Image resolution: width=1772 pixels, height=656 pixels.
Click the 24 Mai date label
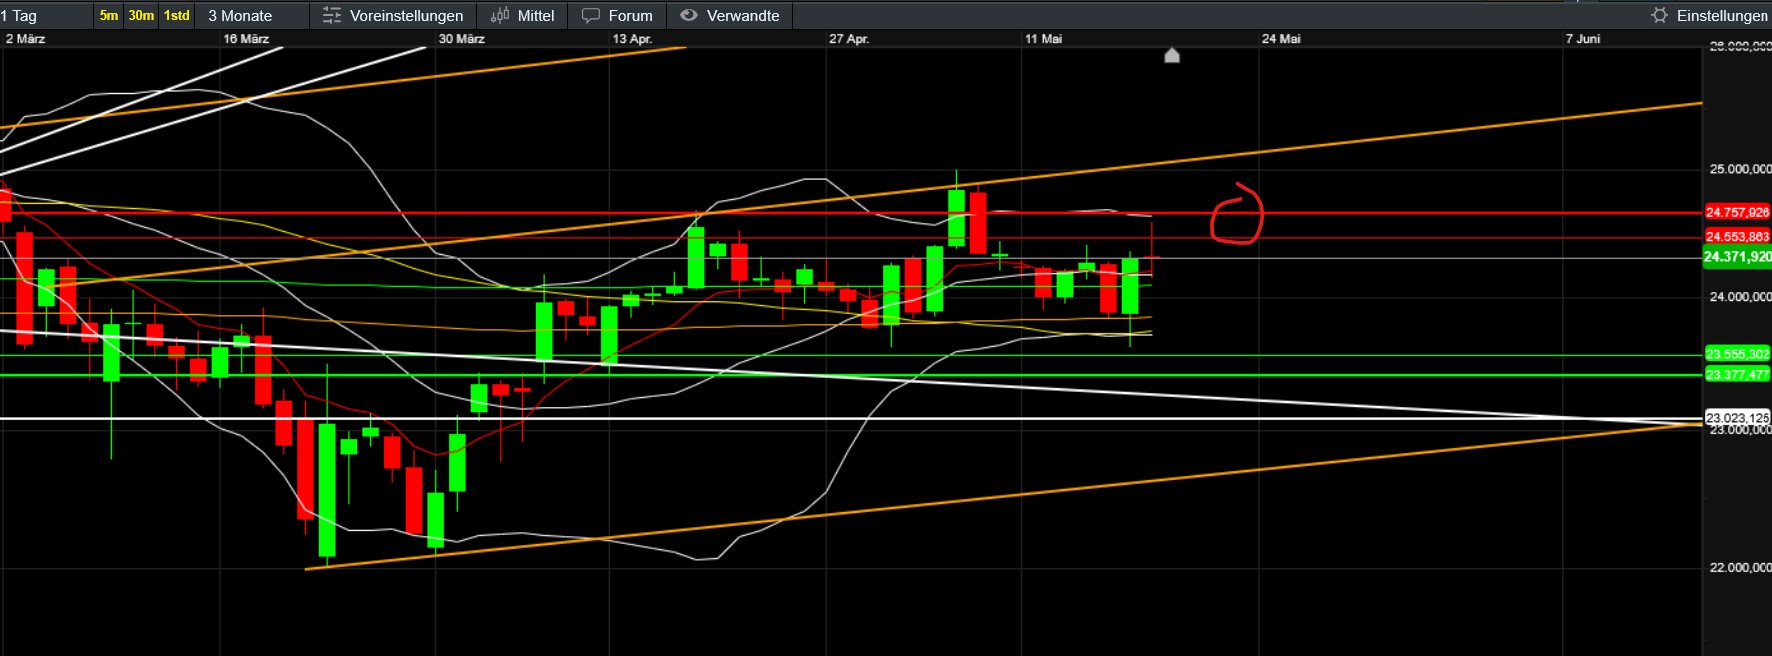click(1281, 39)
